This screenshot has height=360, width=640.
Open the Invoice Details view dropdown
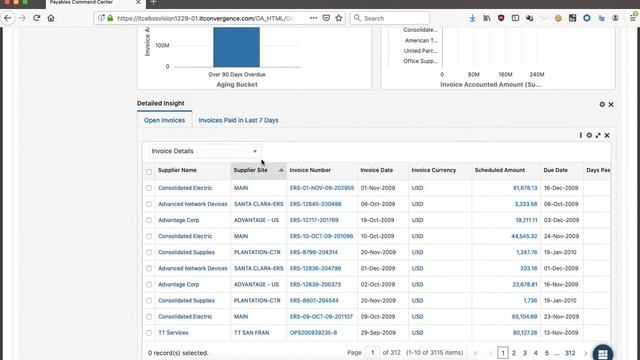(204, 151)
